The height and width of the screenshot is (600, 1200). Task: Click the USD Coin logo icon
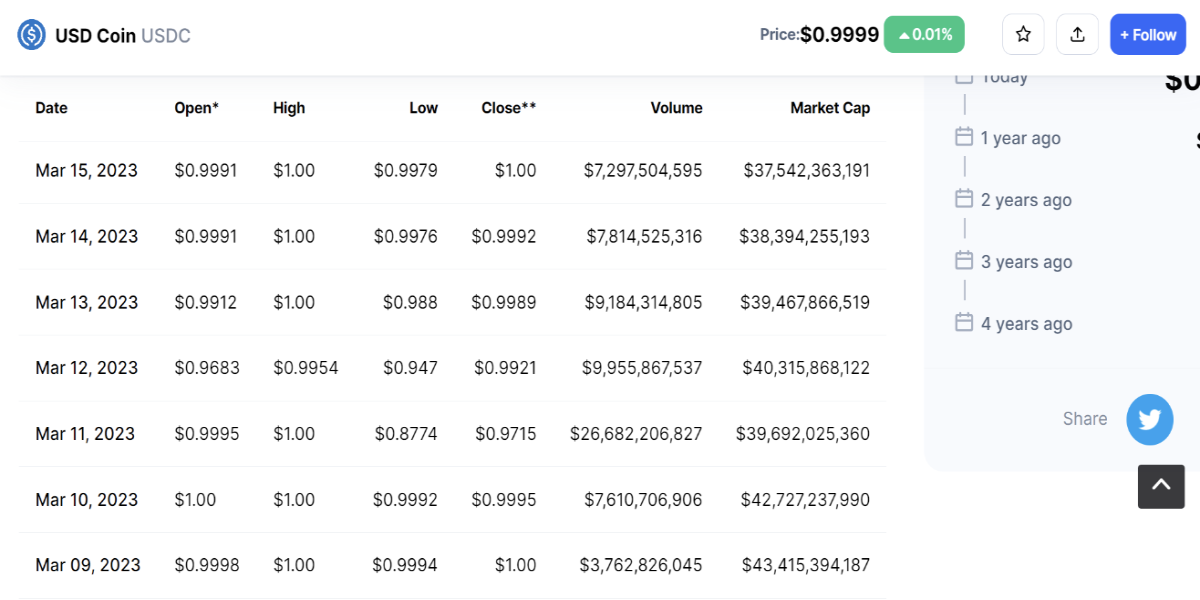32,35
